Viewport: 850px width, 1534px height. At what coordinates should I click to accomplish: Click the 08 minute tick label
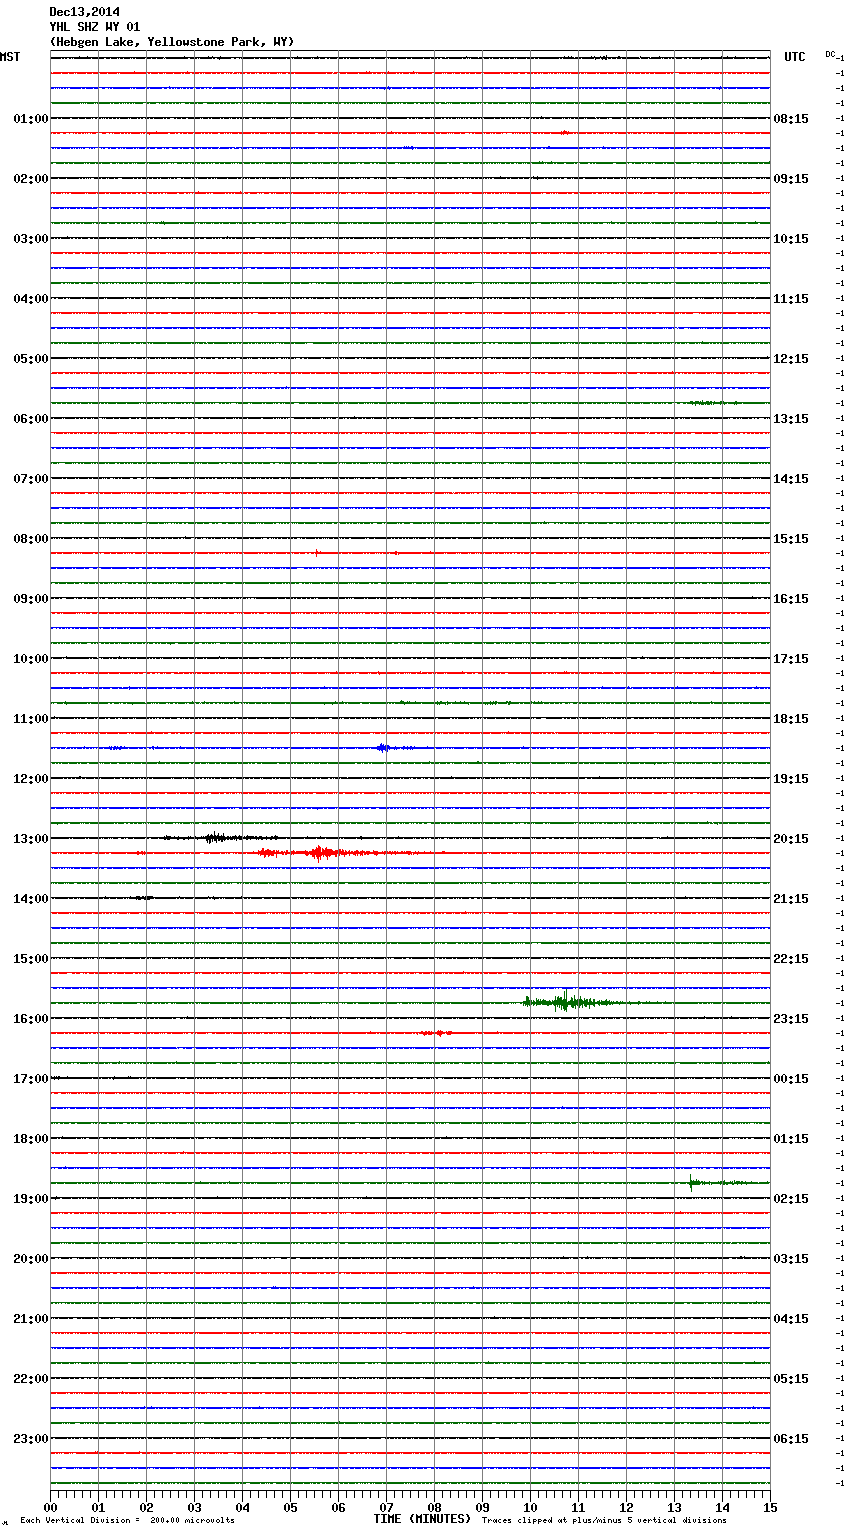pos(435,1507)
